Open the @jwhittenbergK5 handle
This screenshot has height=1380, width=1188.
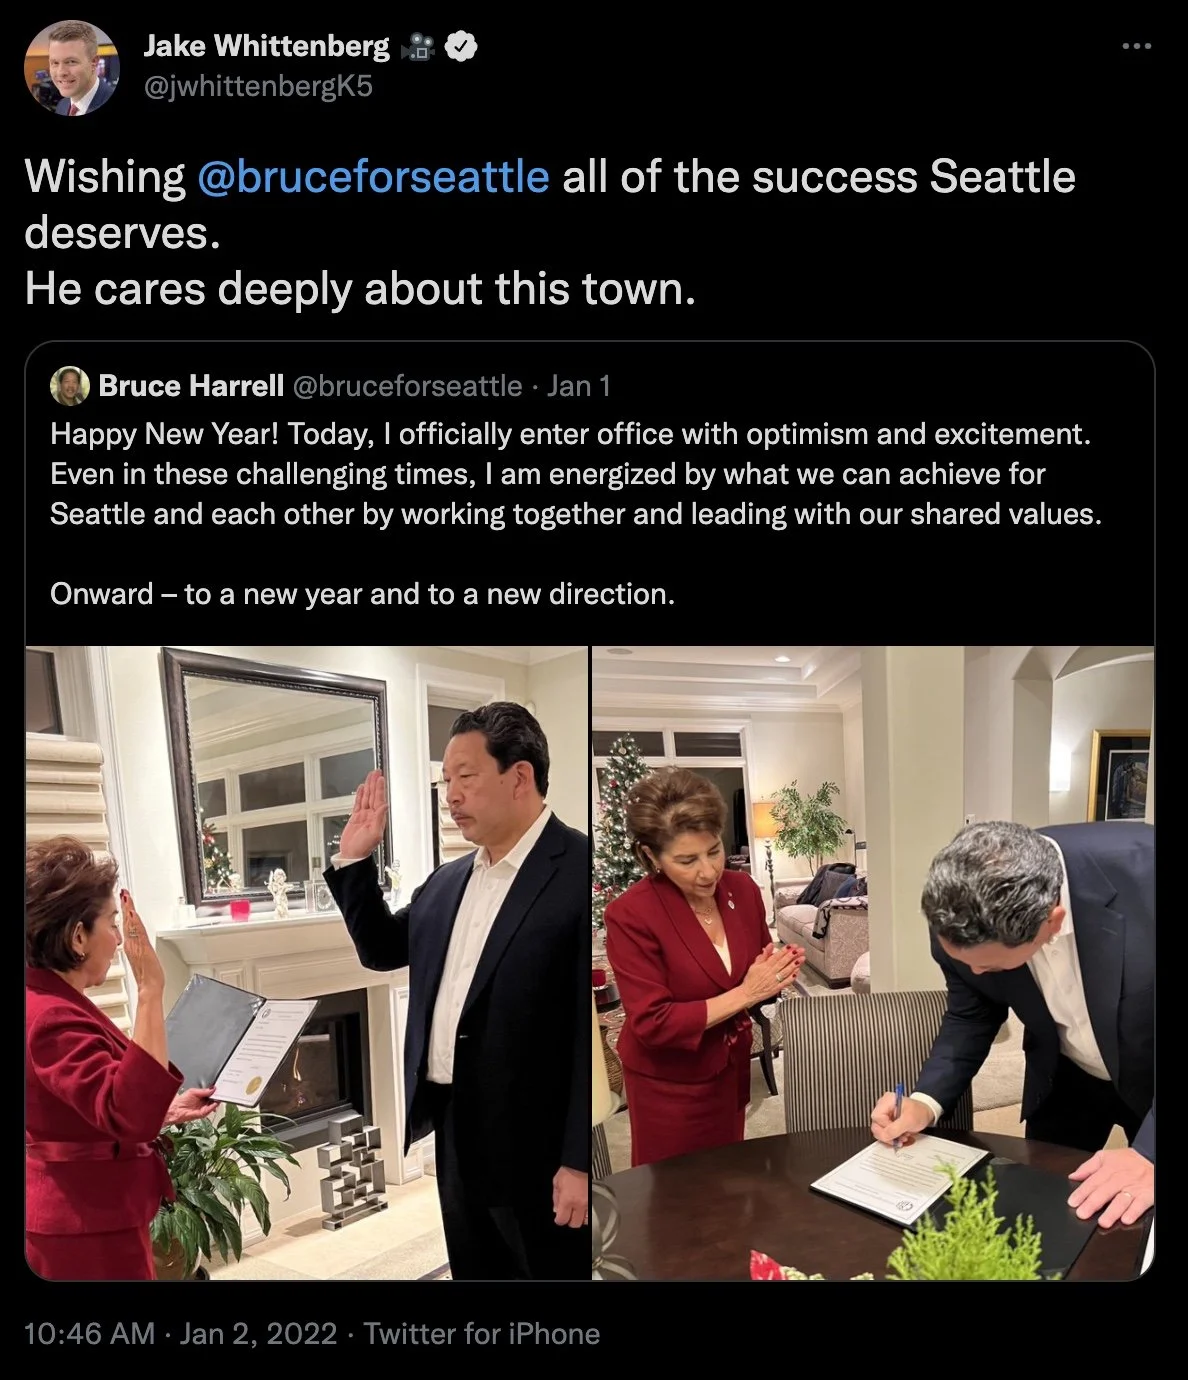258,87
